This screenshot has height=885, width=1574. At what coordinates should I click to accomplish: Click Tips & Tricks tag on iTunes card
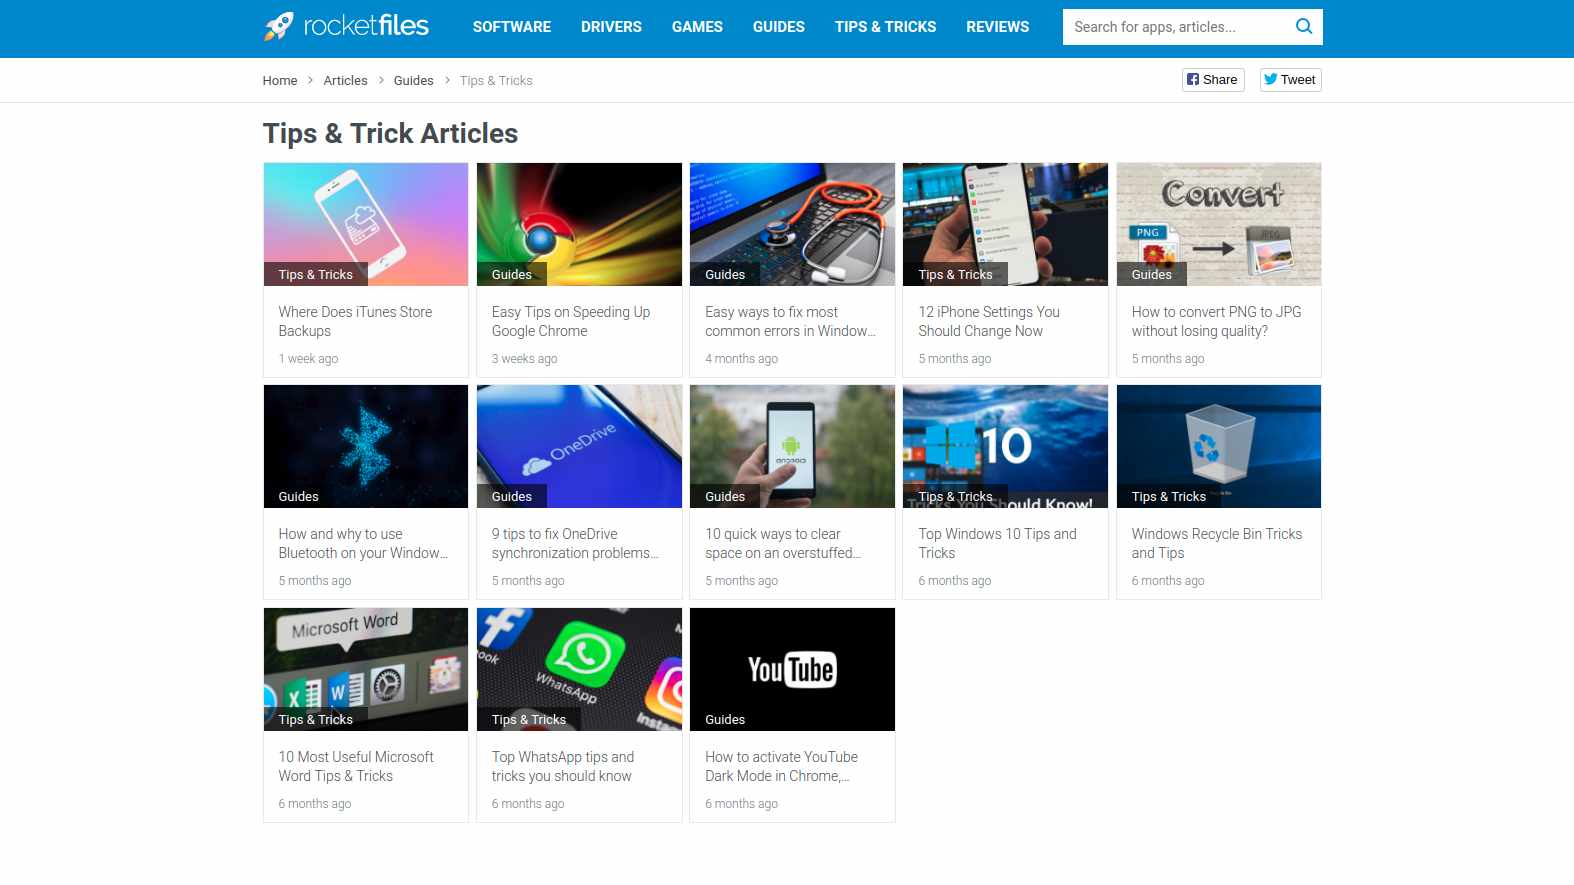point(315,274)
